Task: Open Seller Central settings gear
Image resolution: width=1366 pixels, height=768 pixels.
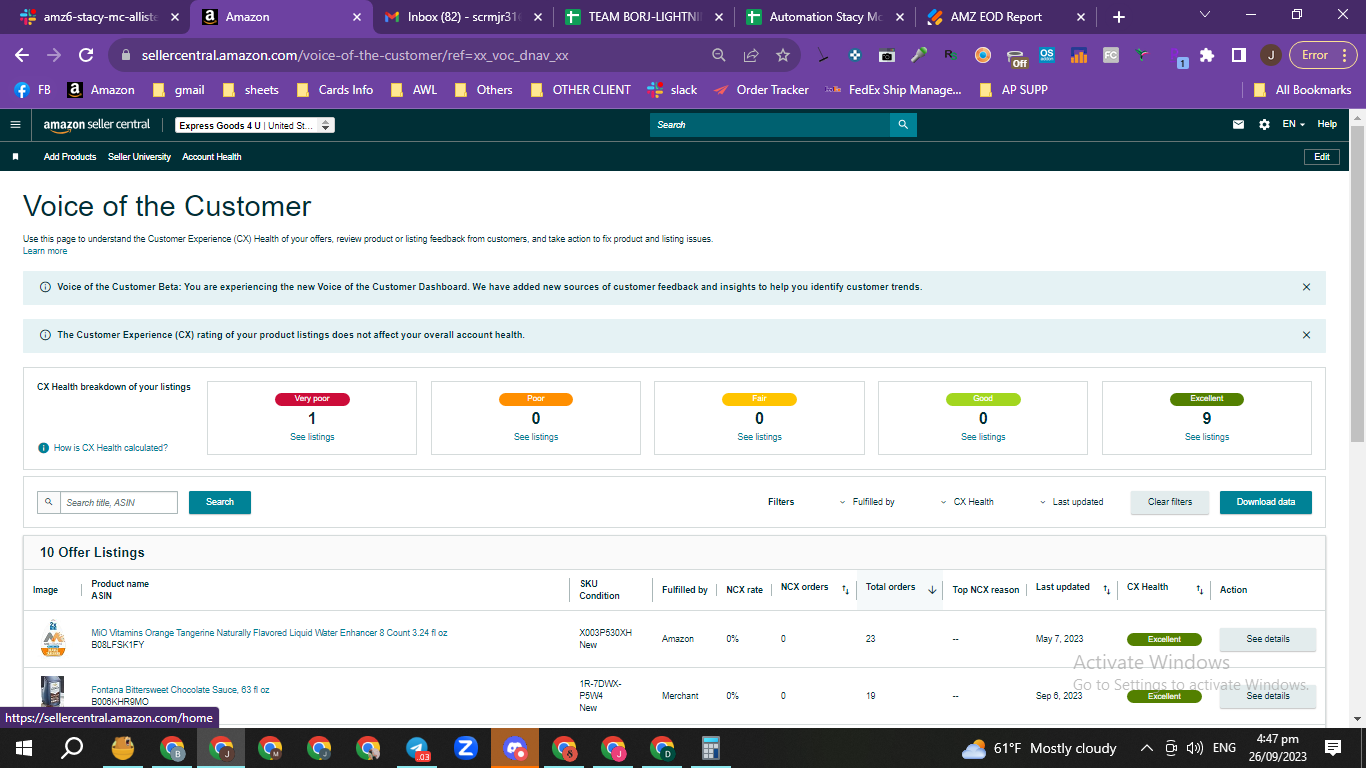Action: [x=1264, y=125]
